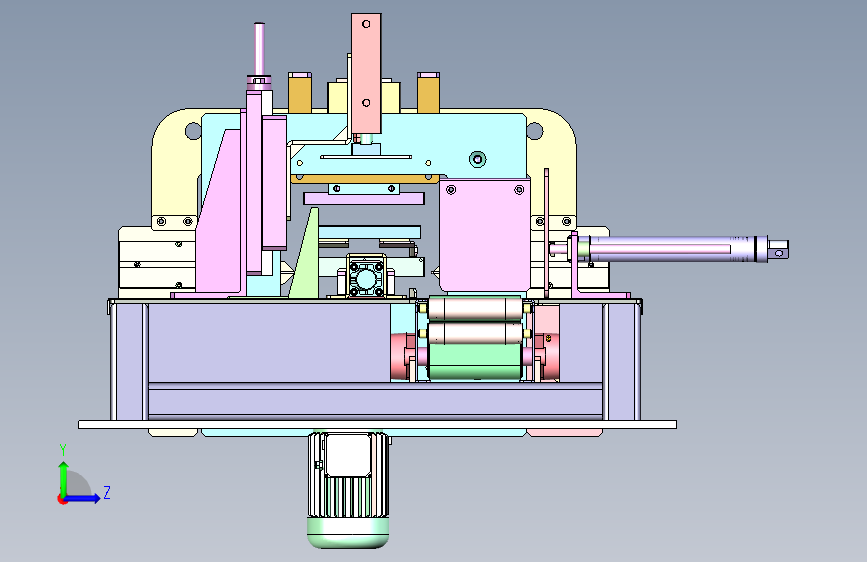Image resolution: width=867 pixels, height=562 pixels.
Task: Select the large pink rectangular cover plate
Action: pos(485,235)
